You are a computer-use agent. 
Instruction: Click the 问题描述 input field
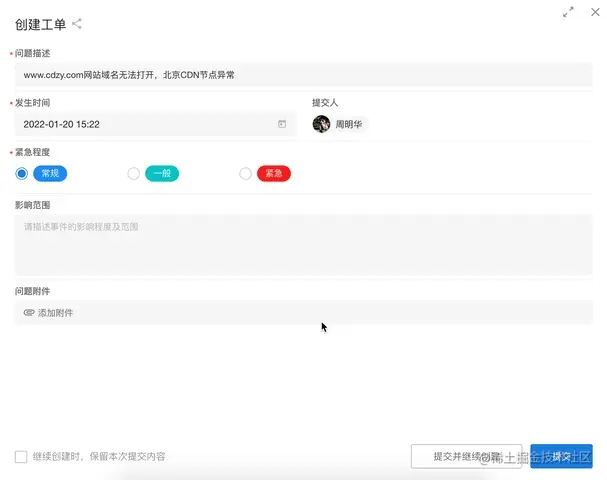click(x=304, y=75)
